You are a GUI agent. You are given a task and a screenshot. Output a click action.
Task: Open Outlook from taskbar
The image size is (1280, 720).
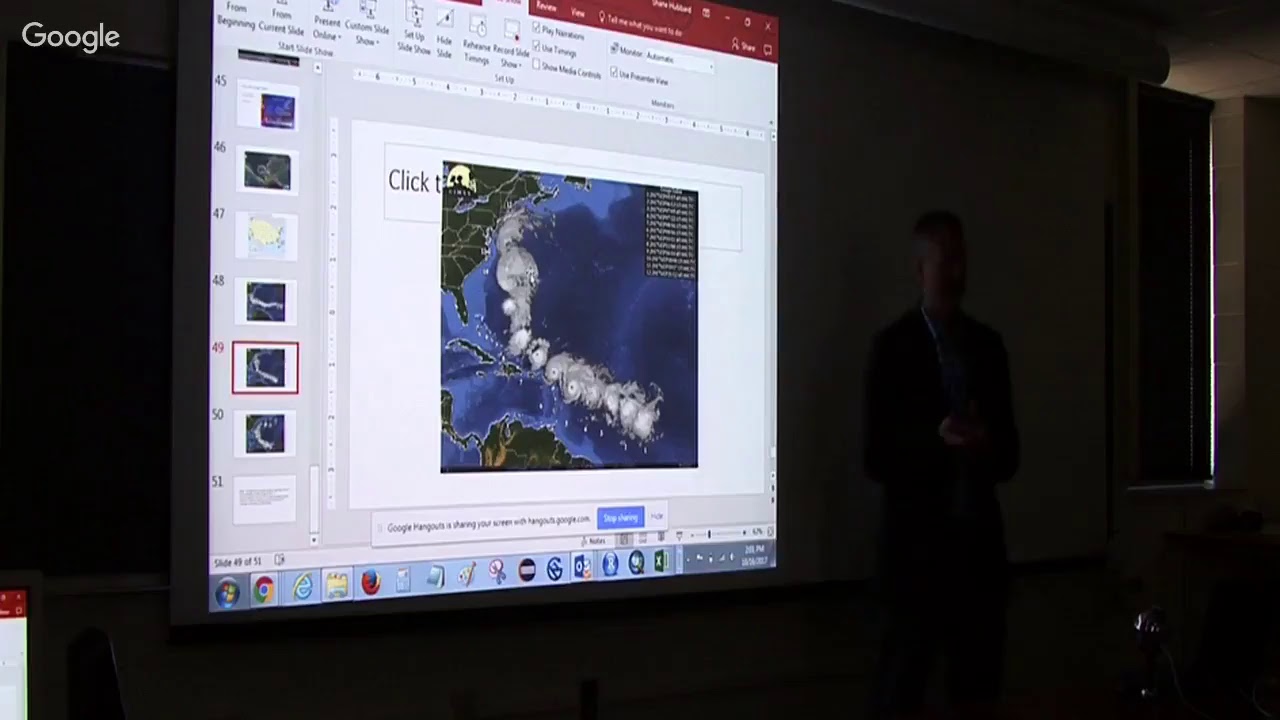point(582,566)
